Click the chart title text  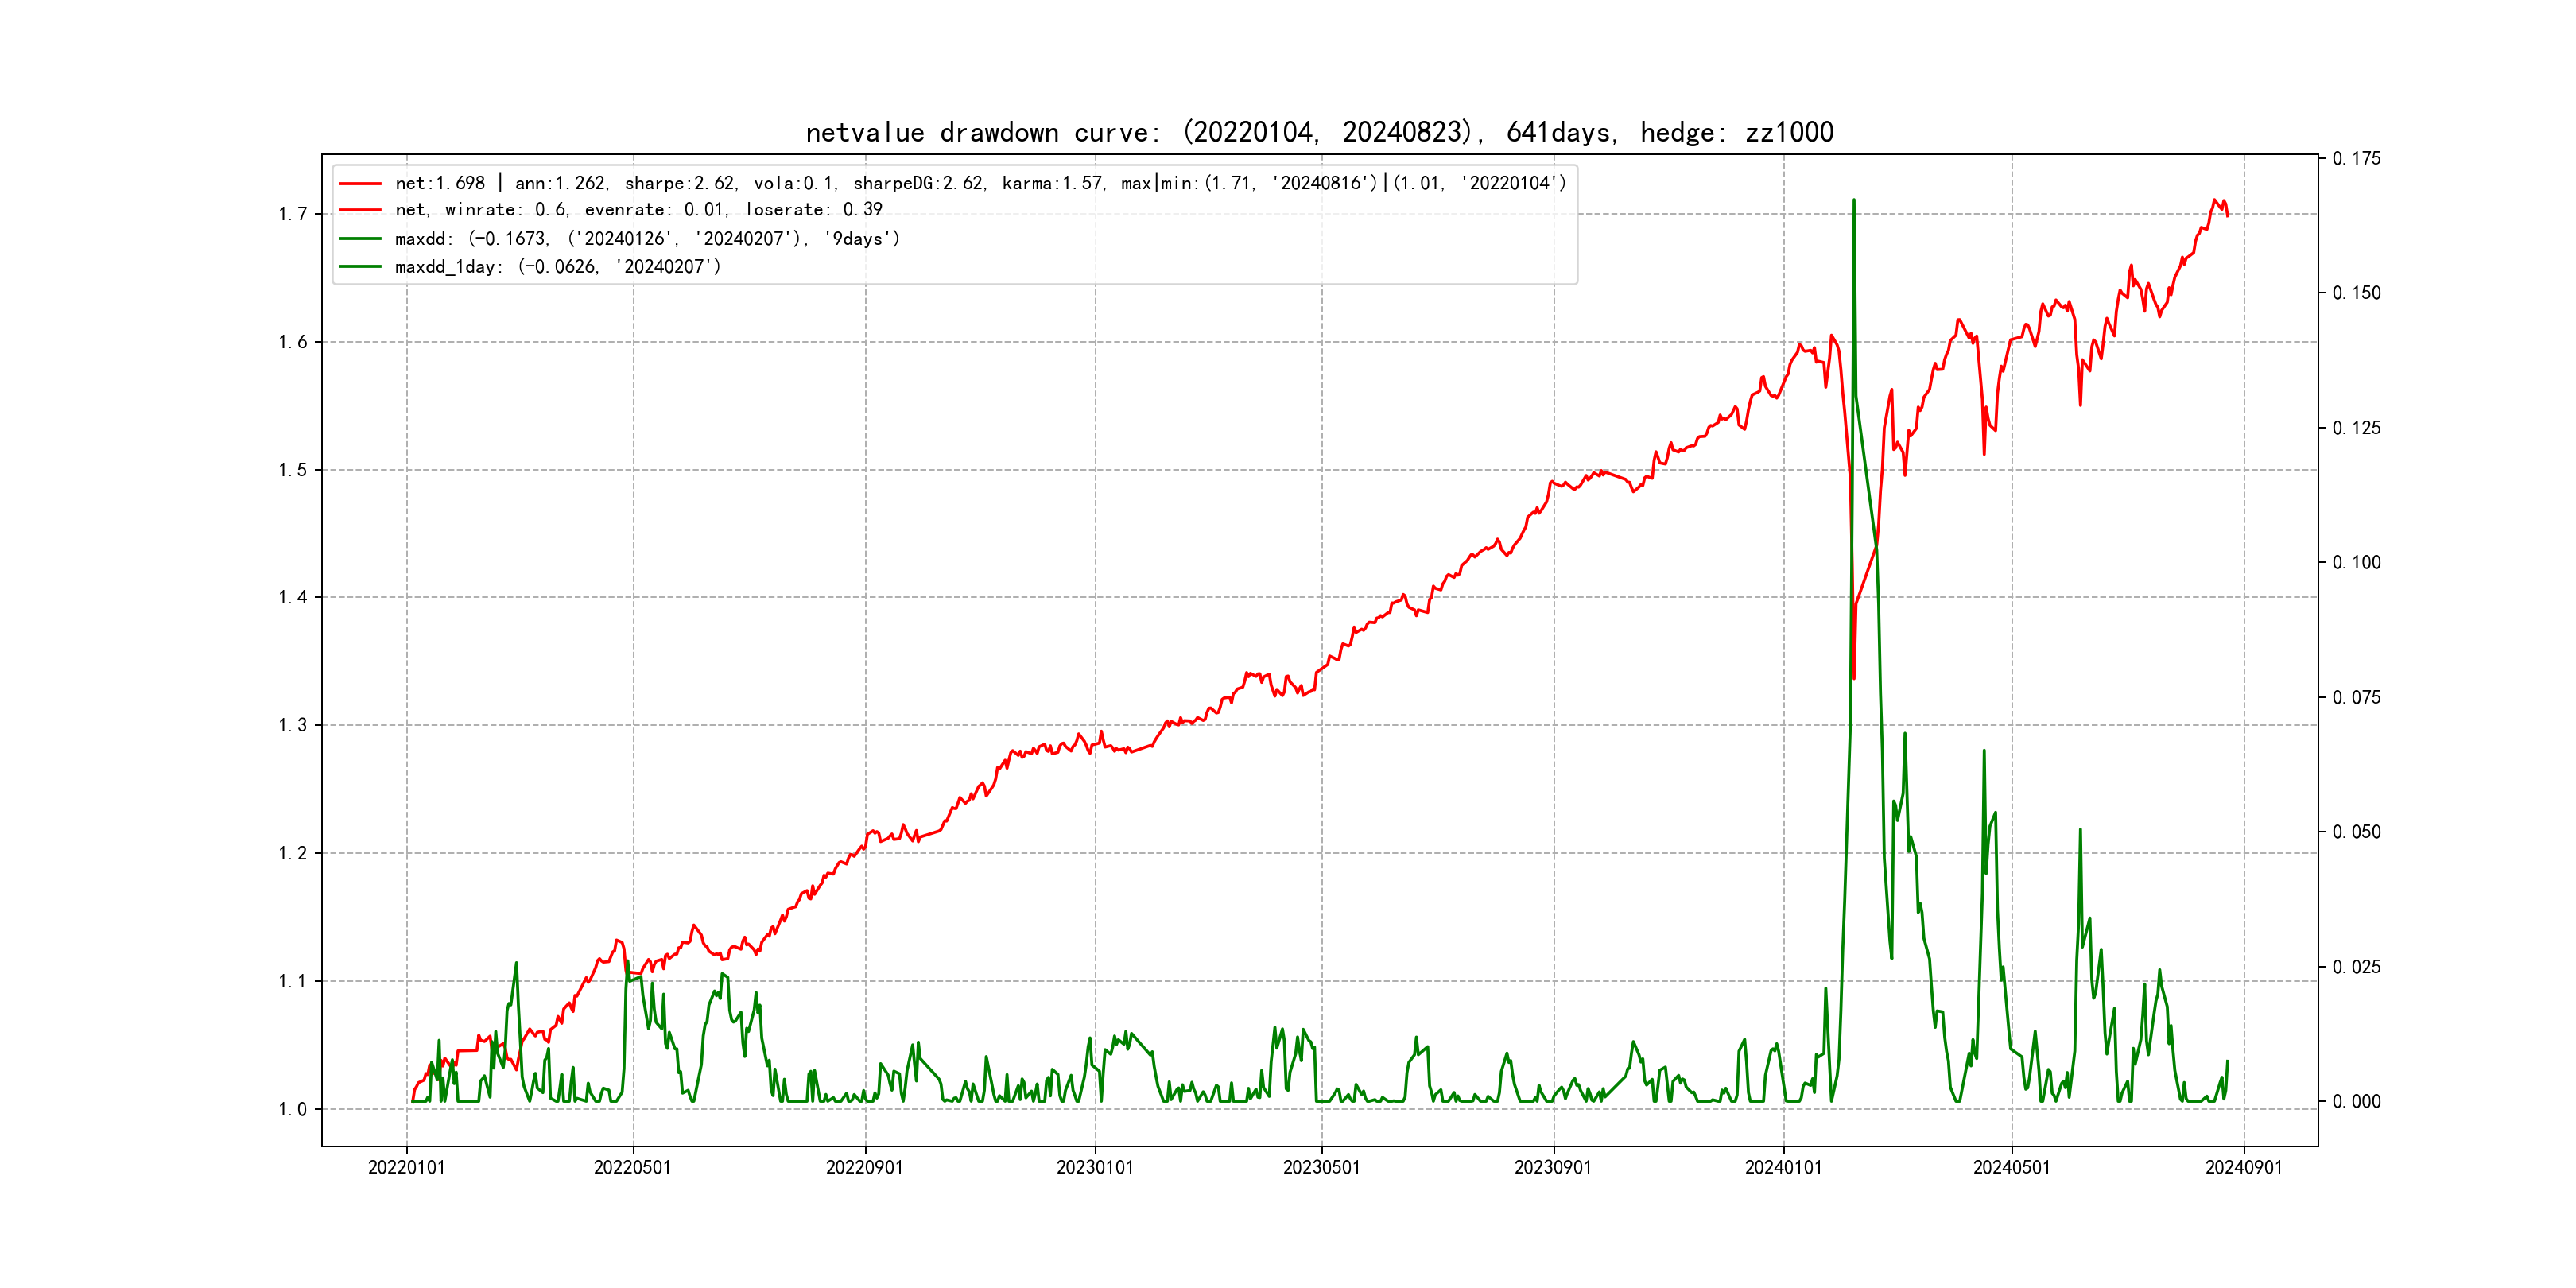(x=1319, y=132)
